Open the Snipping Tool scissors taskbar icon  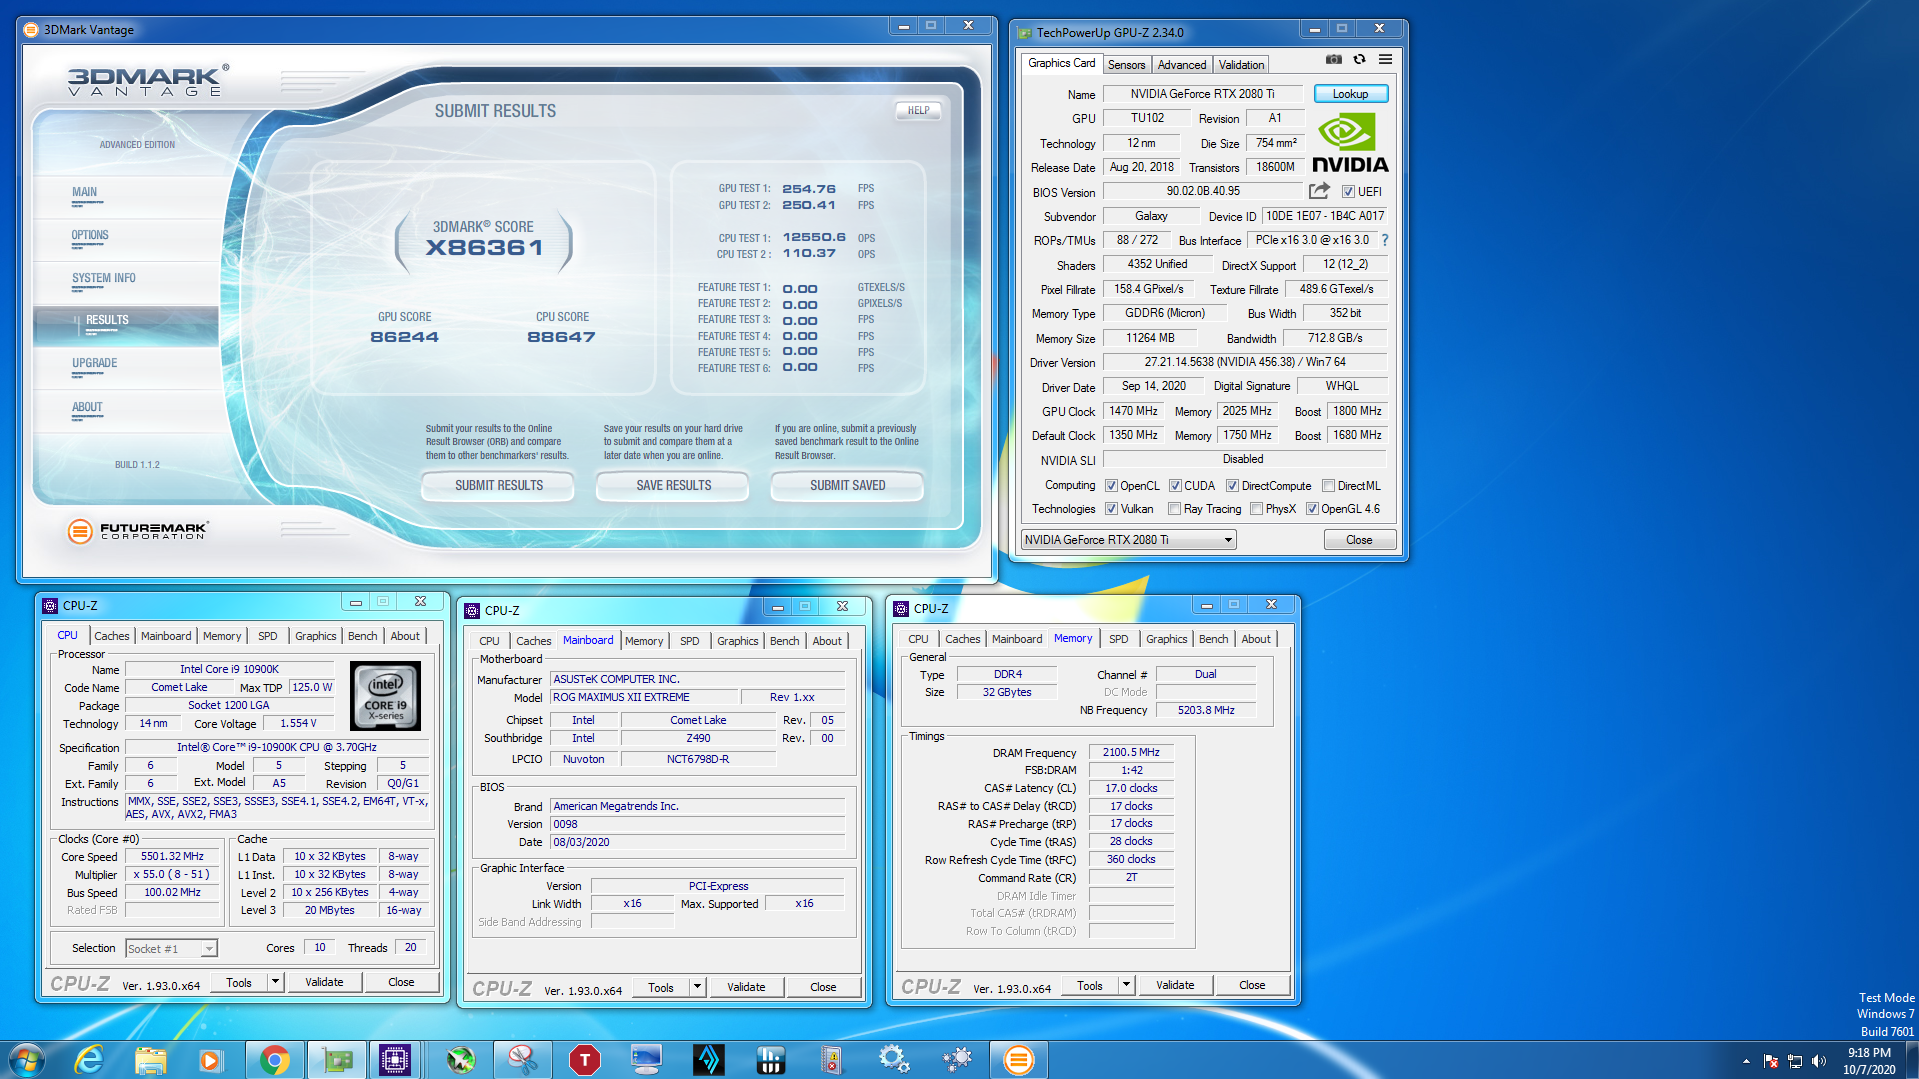[x=521, y=1060]
